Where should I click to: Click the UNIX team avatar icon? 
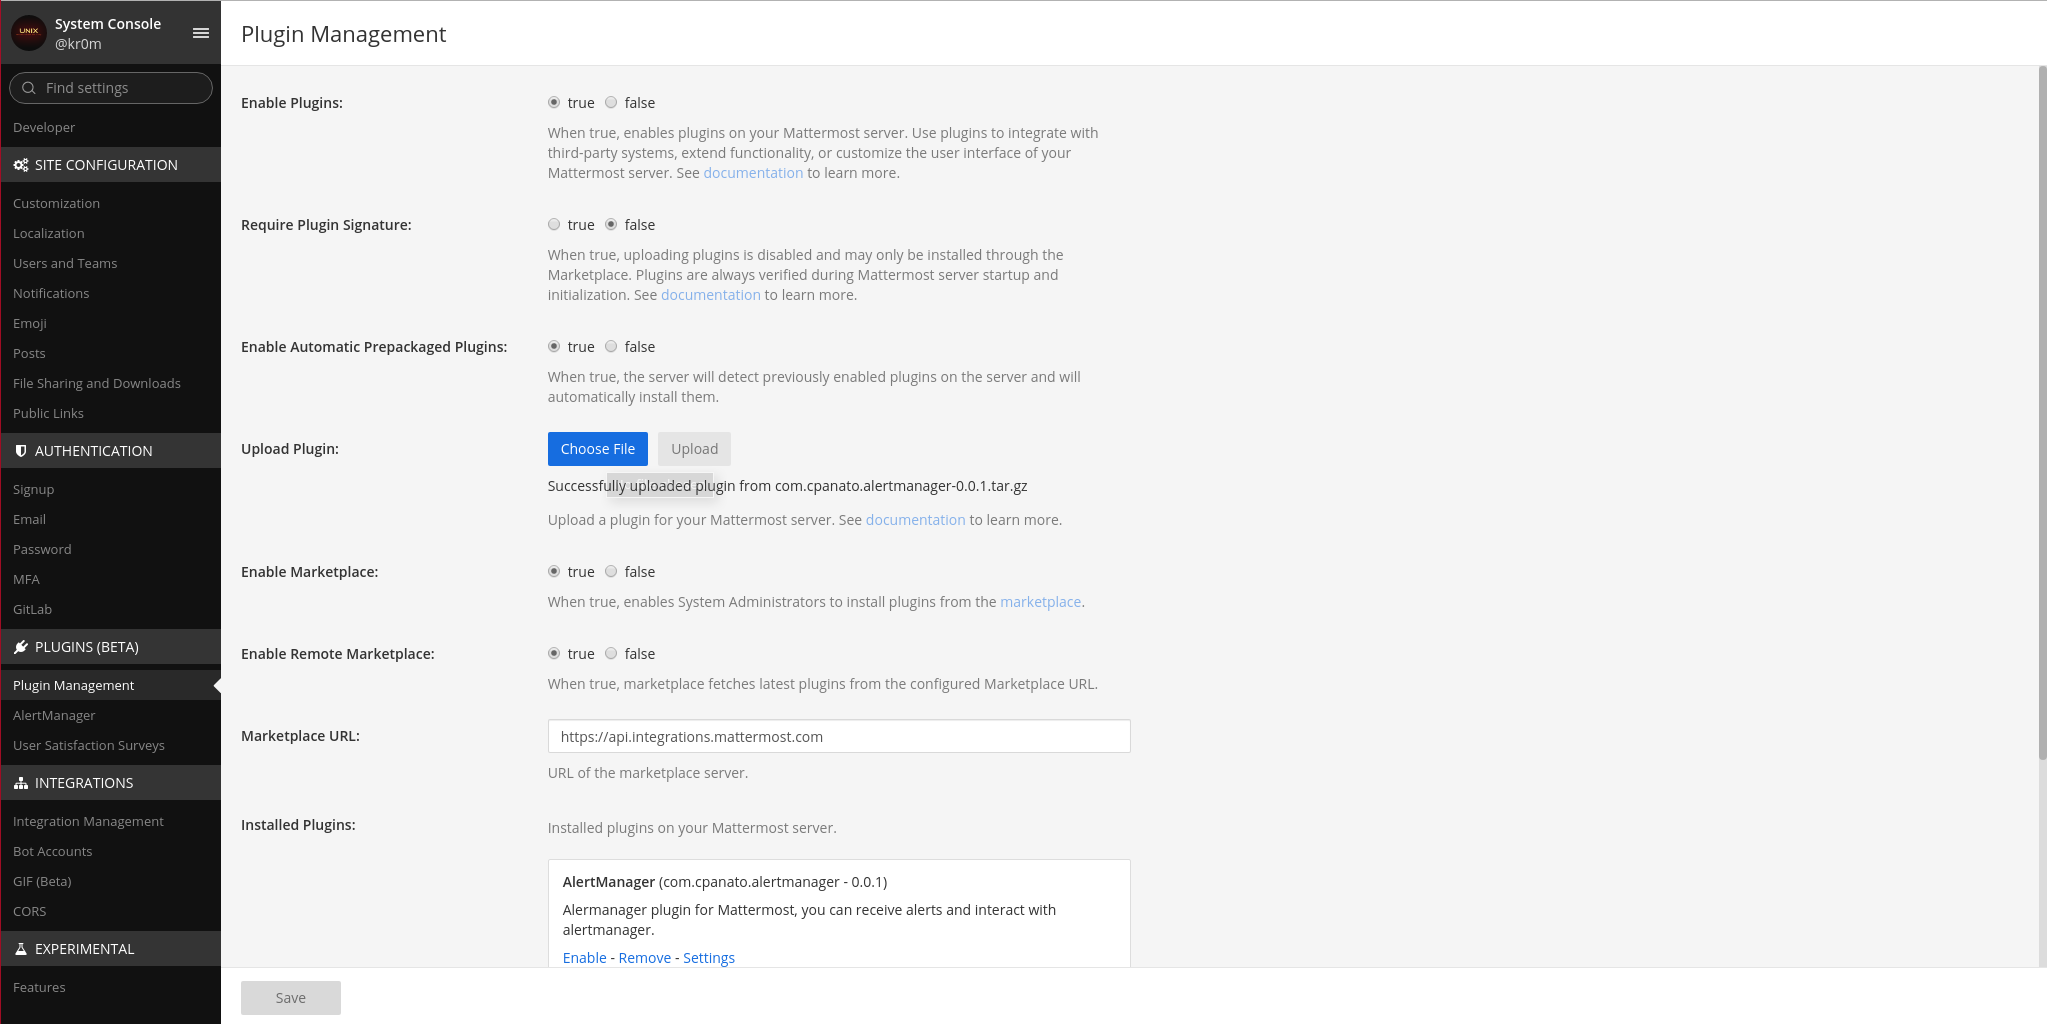pos(29,32)
